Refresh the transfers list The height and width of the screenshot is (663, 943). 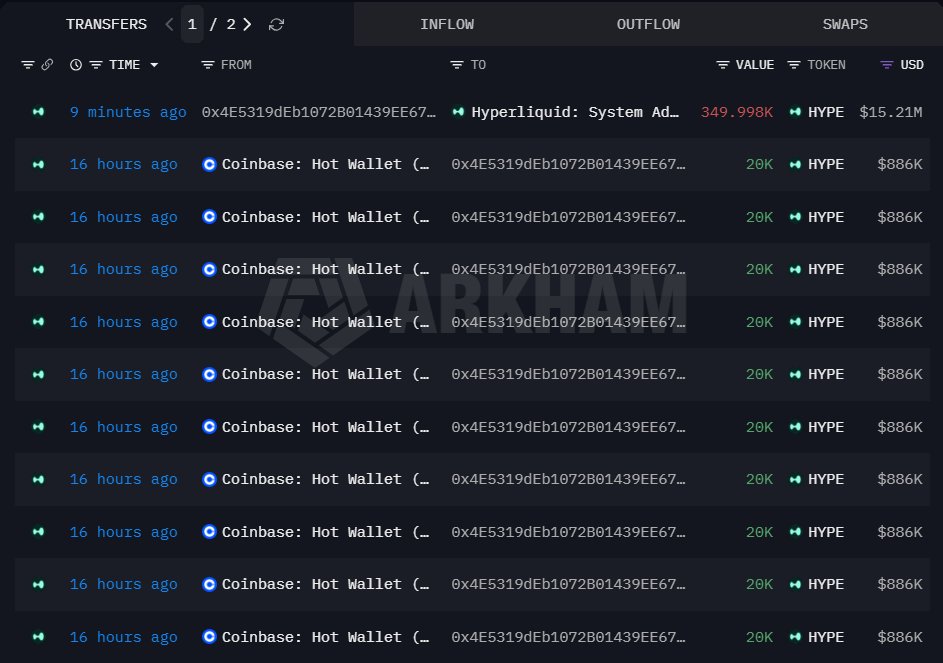(276, 24)
